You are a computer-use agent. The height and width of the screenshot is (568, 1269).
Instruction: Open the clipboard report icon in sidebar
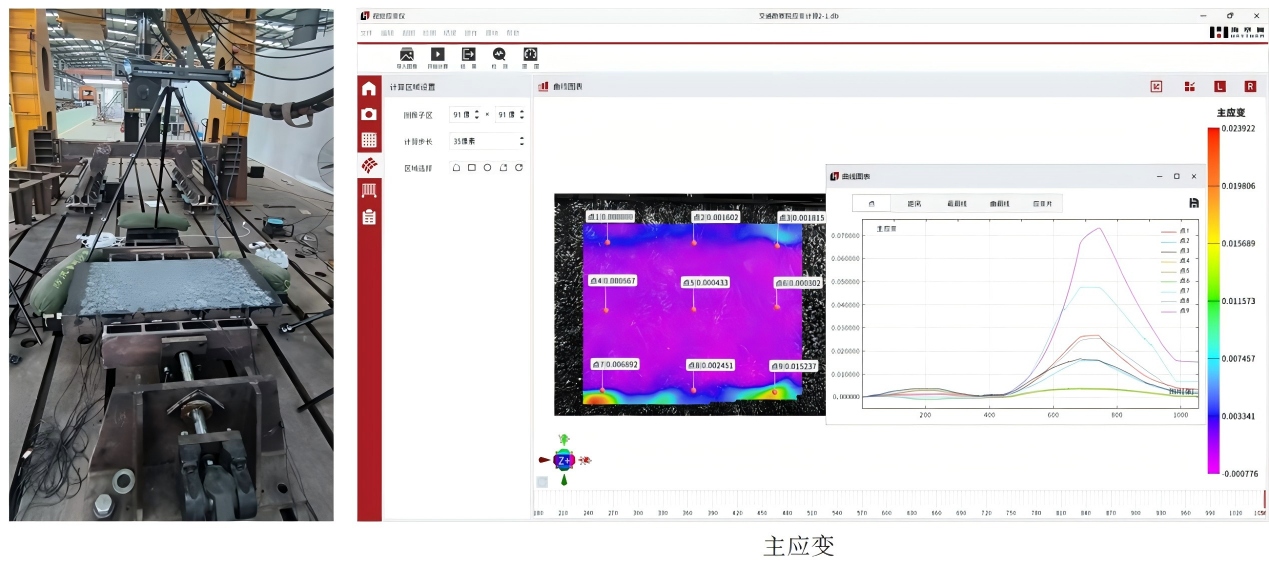pos(369,216)
